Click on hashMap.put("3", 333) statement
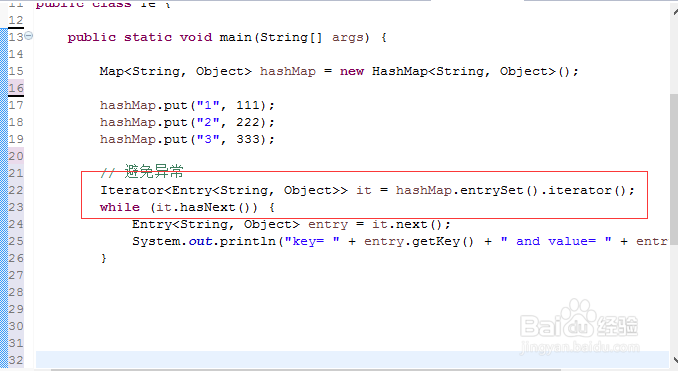Screen dimensions: 678x371 click(x=187, y=139)
